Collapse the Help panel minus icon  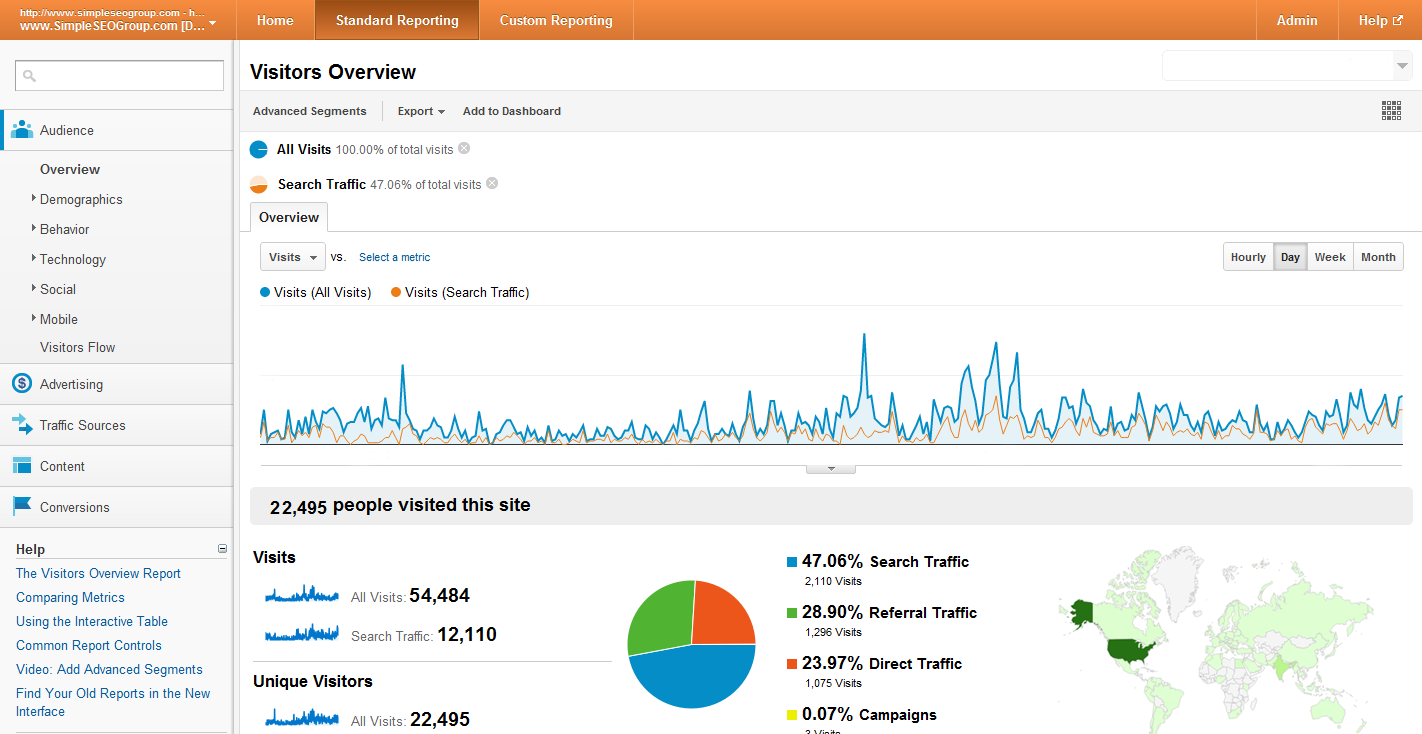[x=223, y=549]
